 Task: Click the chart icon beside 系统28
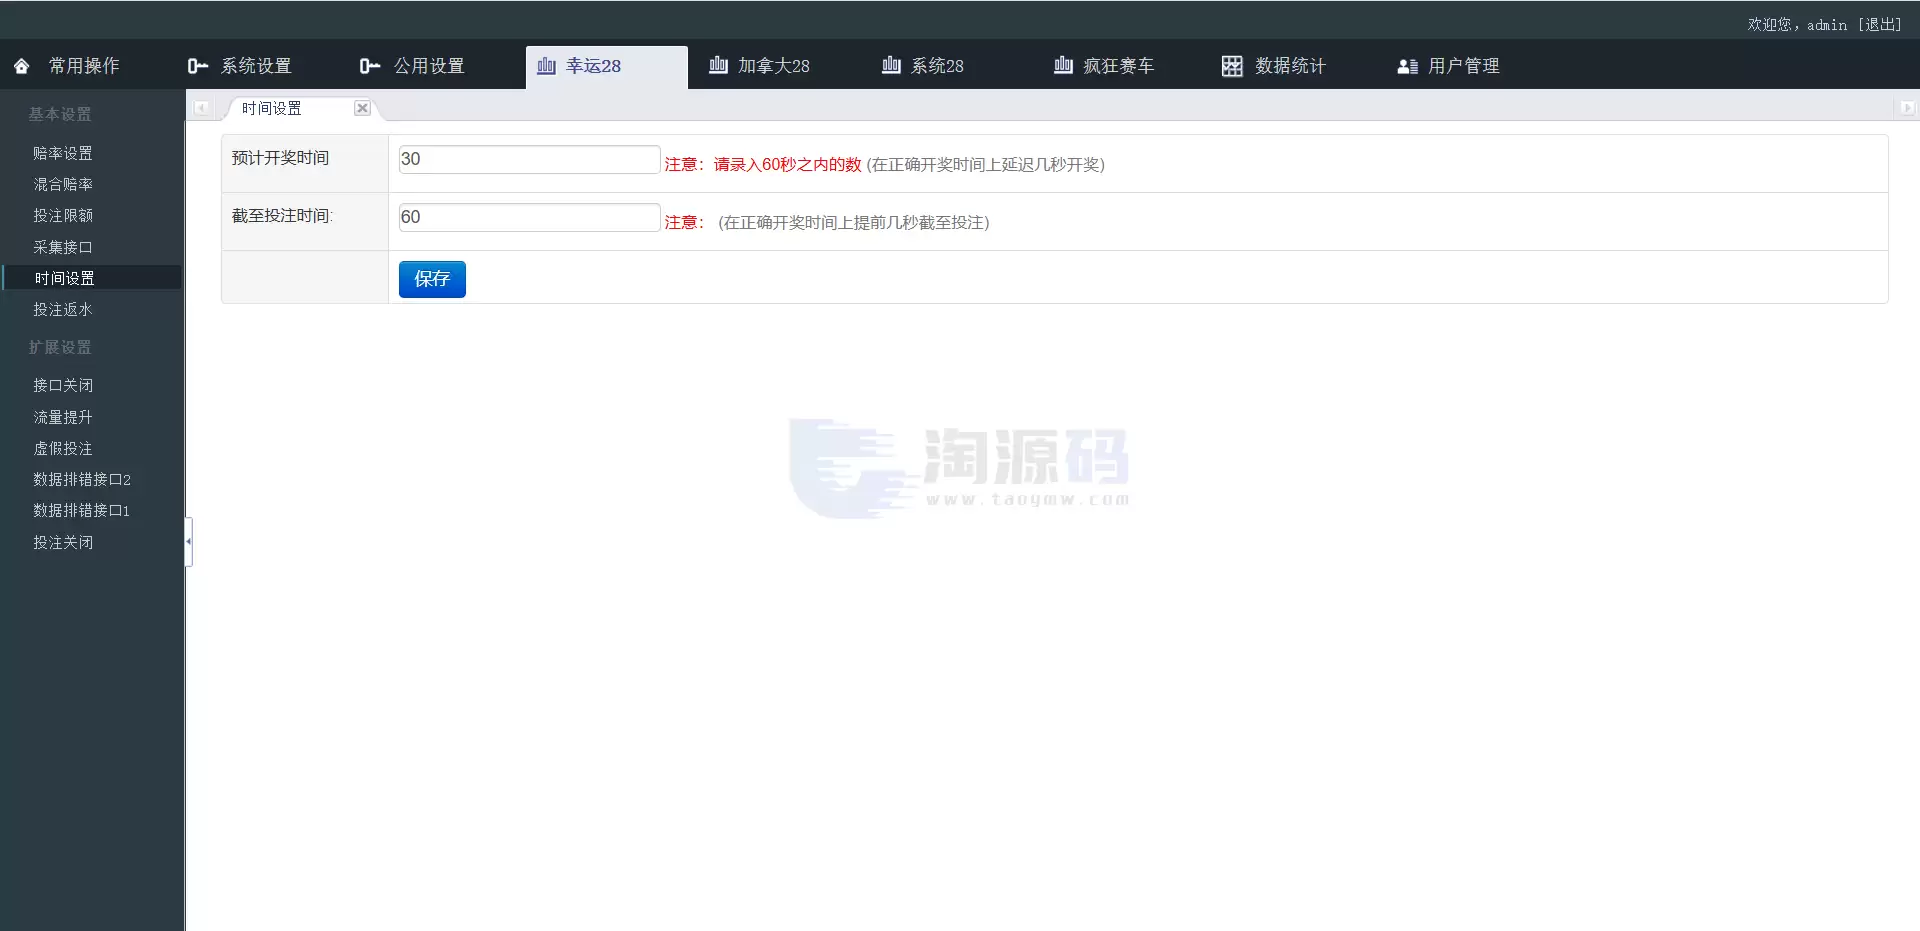pyautogui.click(x=891, y=65)
